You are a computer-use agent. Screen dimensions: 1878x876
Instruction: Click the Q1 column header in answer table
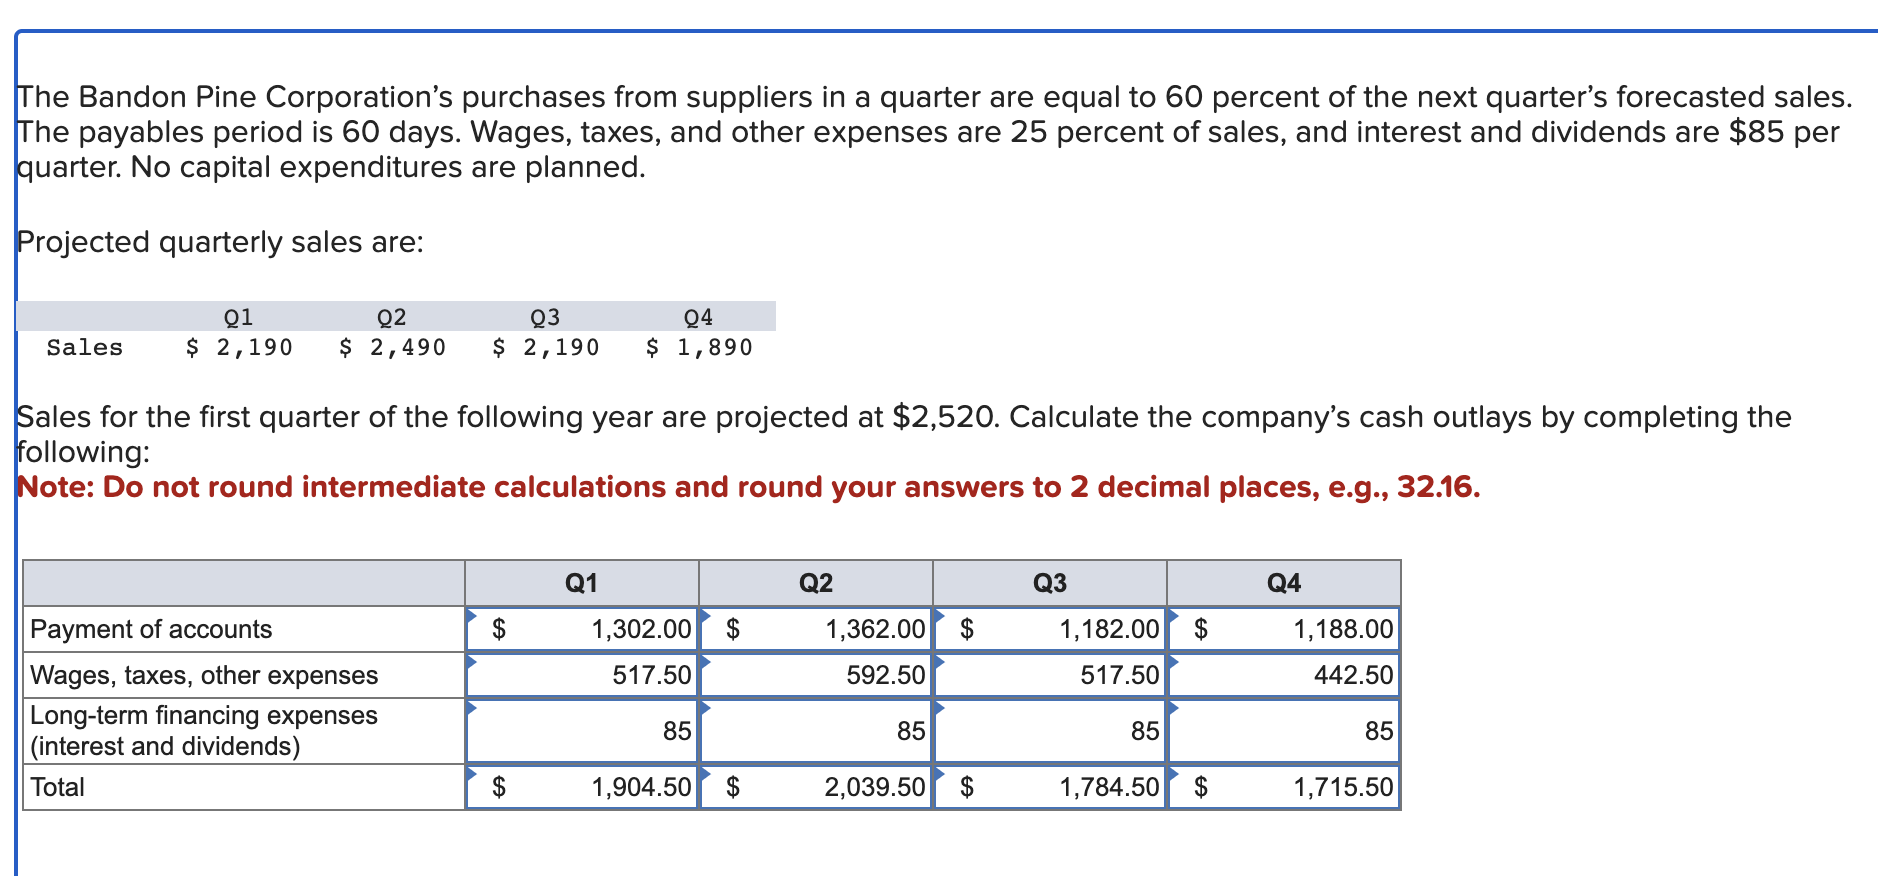(582, 583)
